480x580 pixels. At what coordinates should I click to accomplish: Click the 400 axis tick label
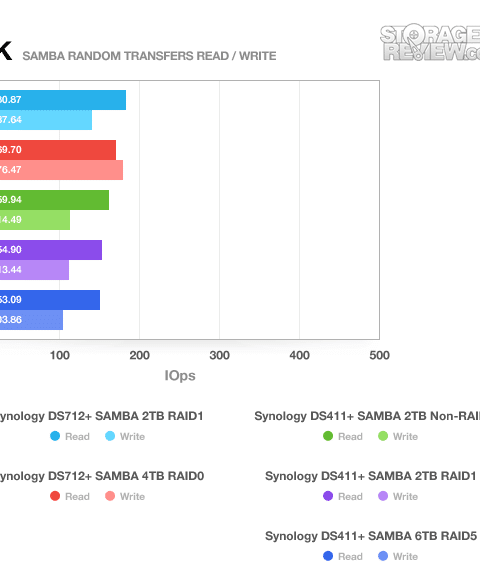click(x=300, y=355)
